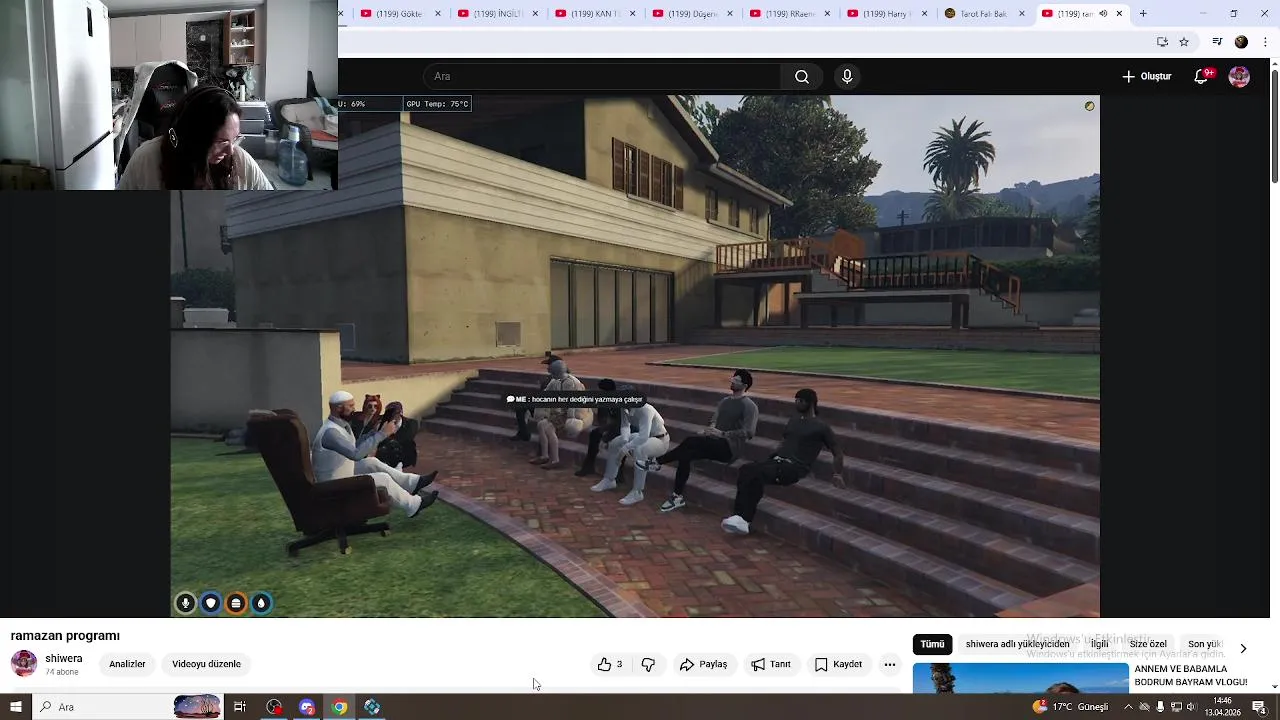Open Windows Start menu
Screen dimensions: 1280x720
point(15,707)
